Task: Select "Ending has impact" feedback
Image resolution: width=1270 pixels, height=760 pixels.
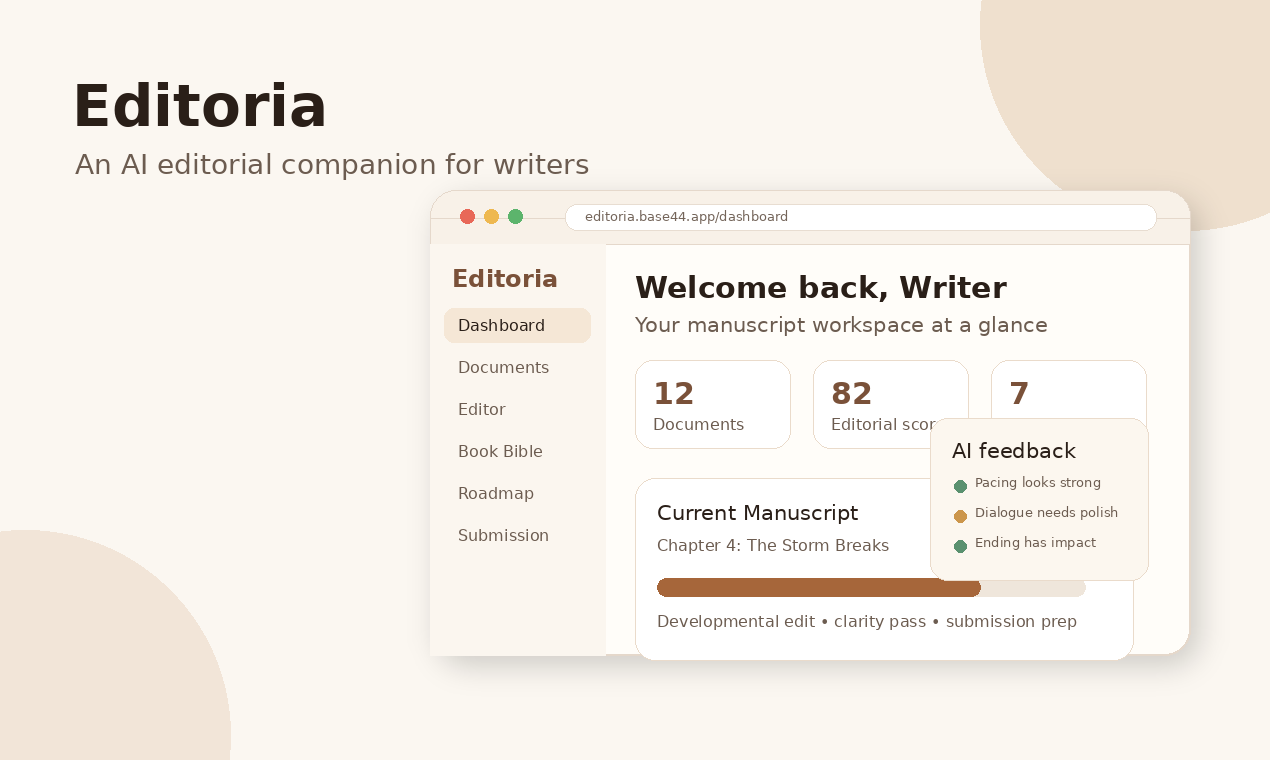Action: [1035, 543]
